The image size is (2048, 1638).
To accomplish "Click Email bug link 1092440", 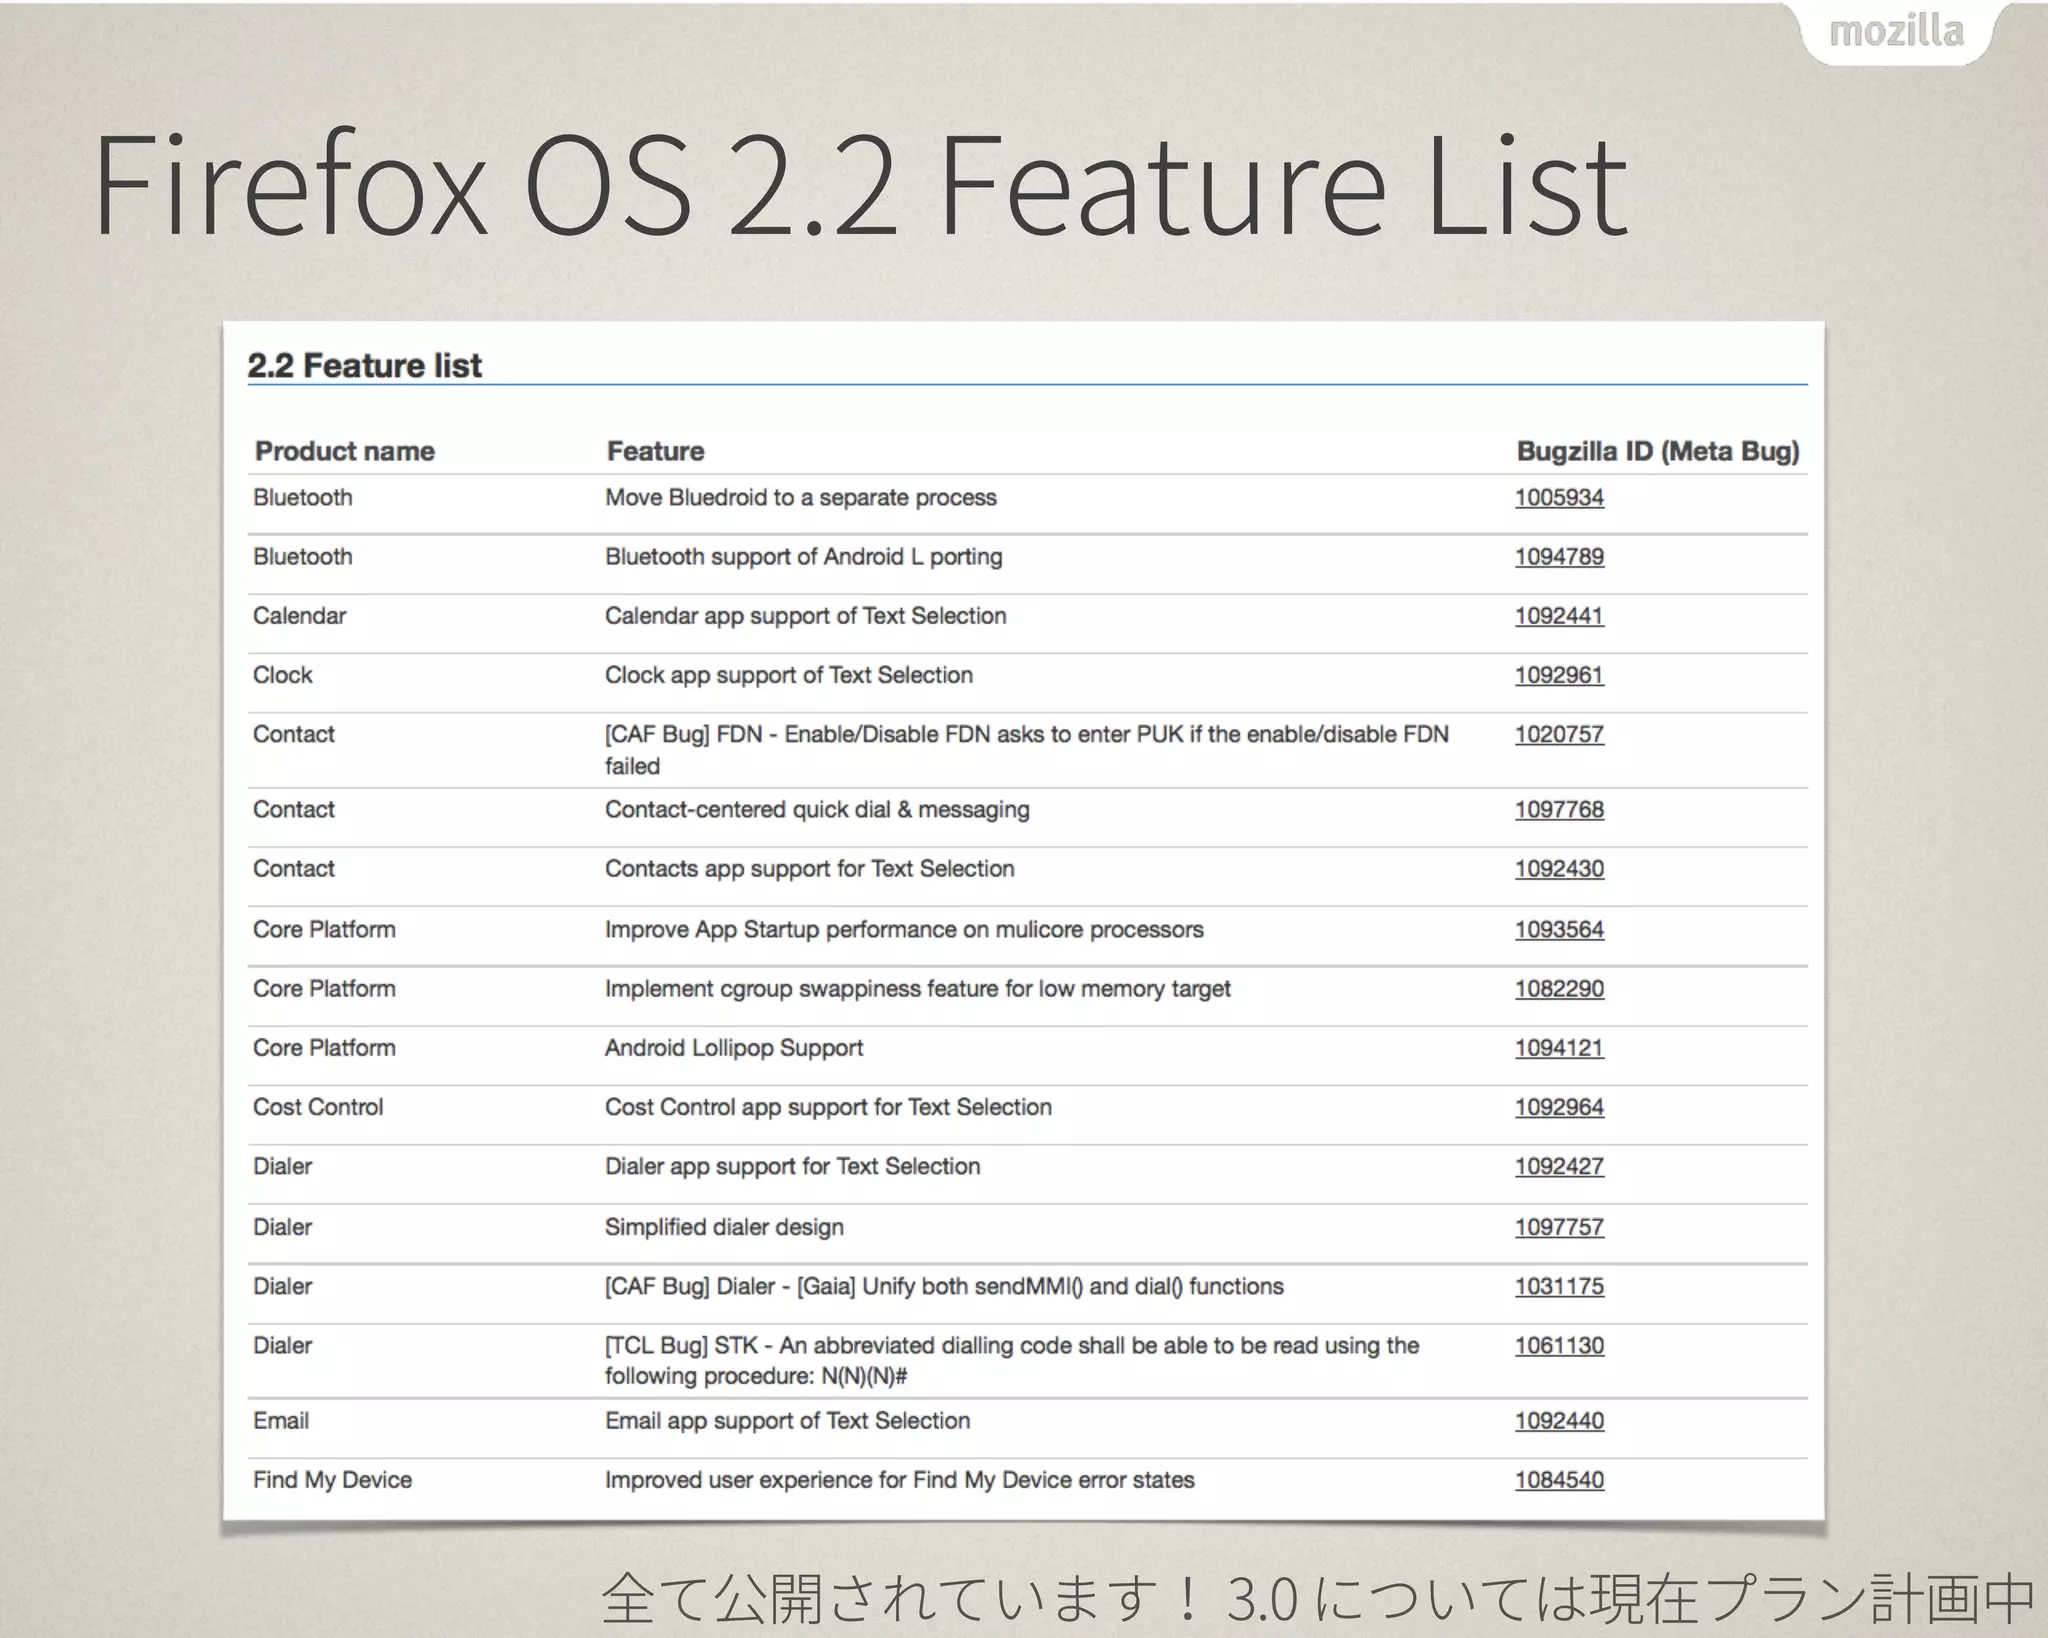I will 1558,1421.
